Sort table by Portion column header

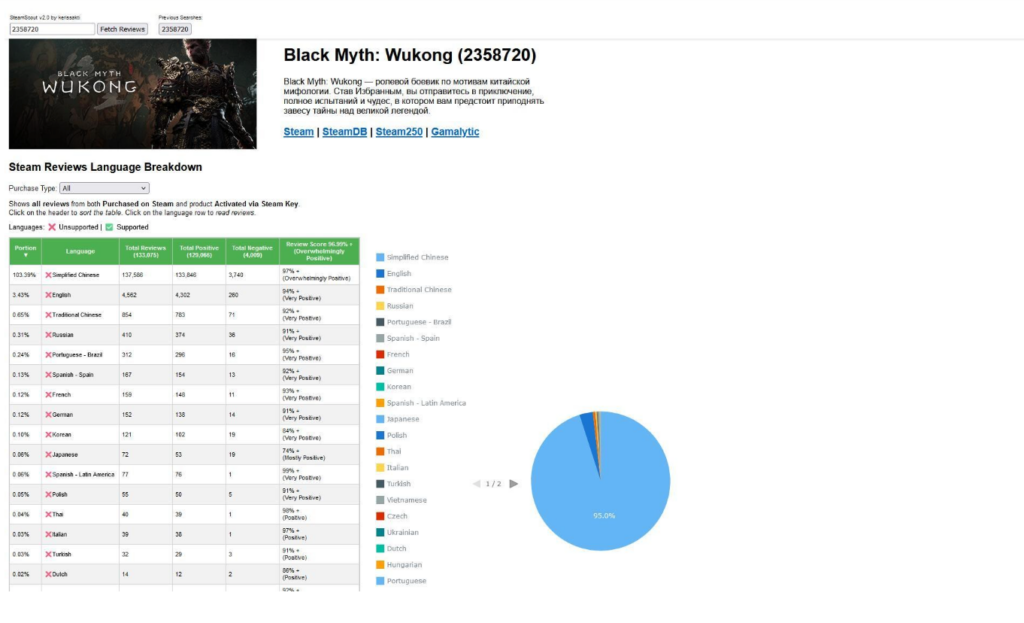pyautogui.click(x=25, y=251)
